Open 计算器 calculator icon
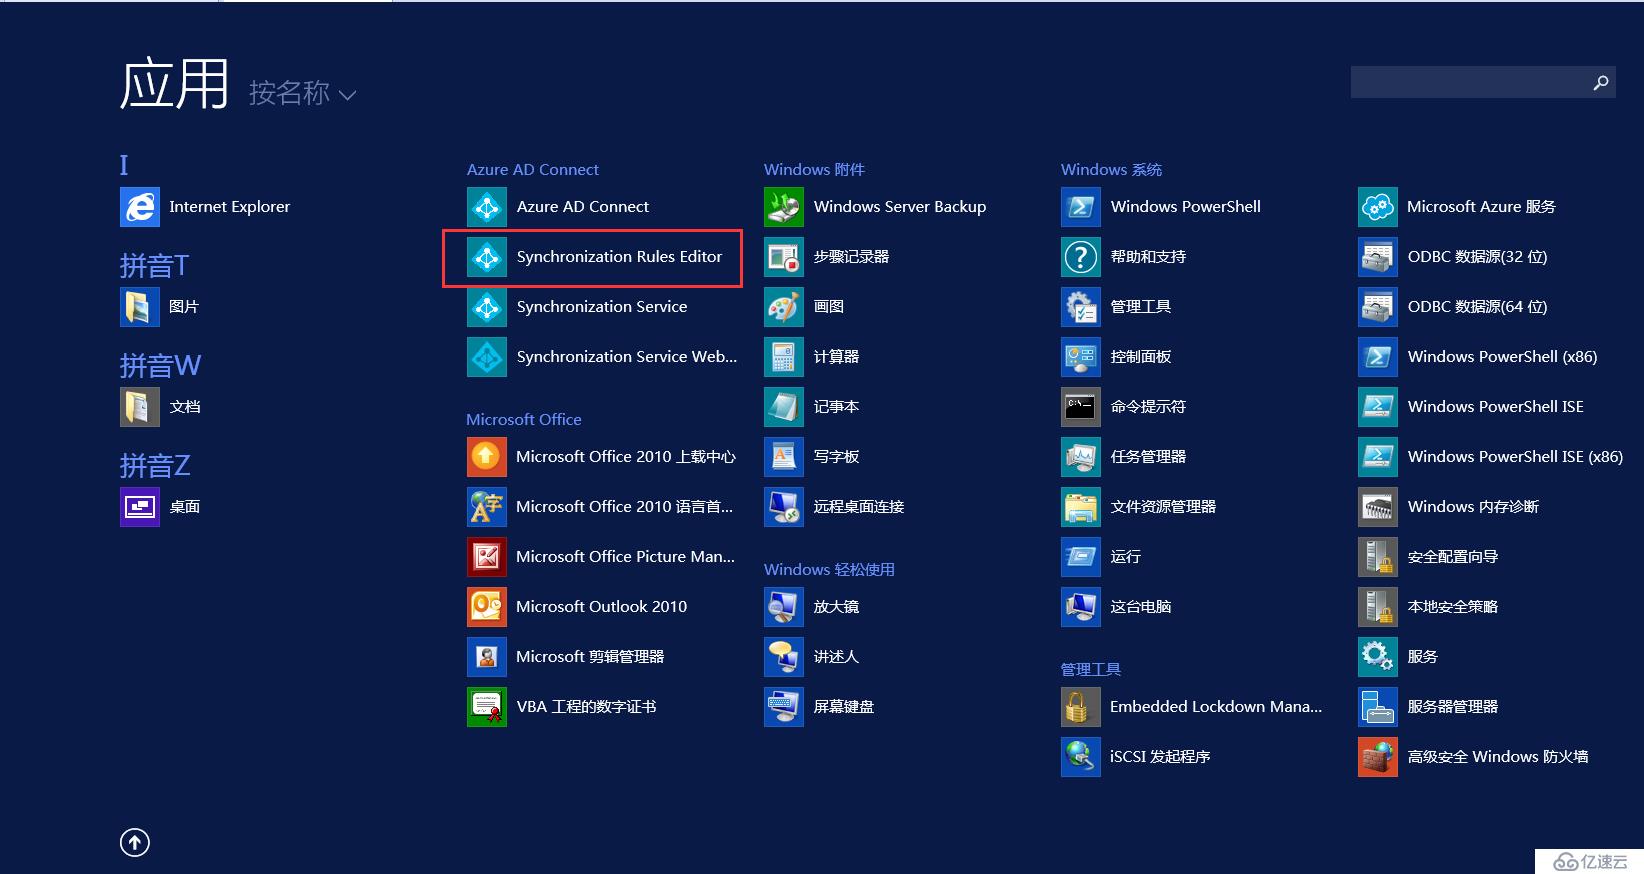The height and width of the screenshot is (874, 1644). (784, 357)
